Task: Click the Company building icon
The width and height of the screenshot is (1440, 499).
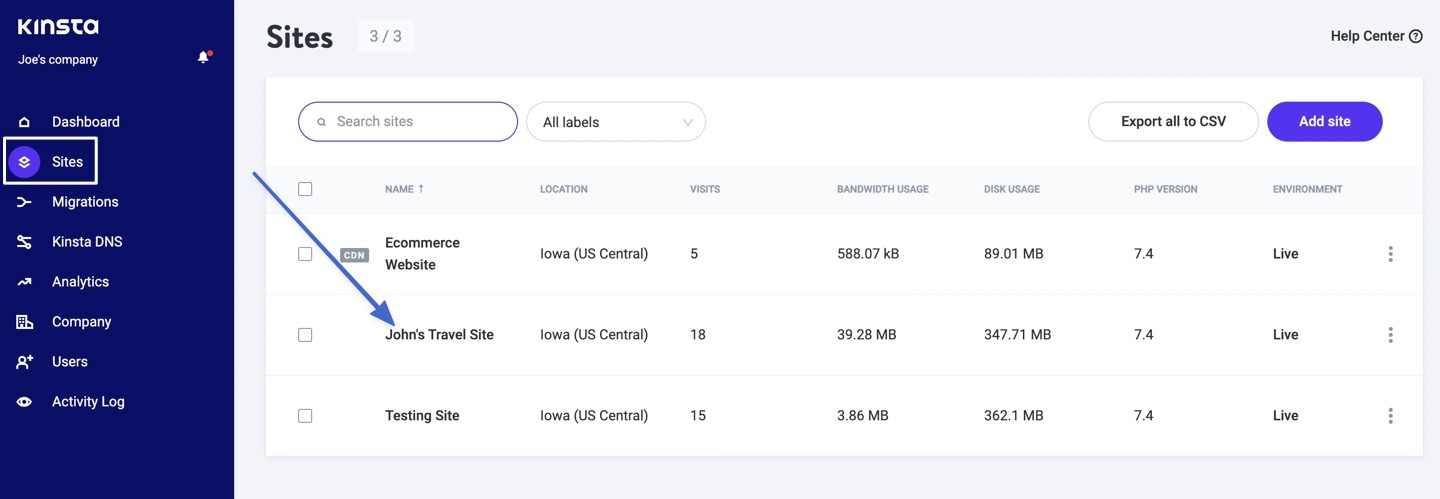Action: 24,322
